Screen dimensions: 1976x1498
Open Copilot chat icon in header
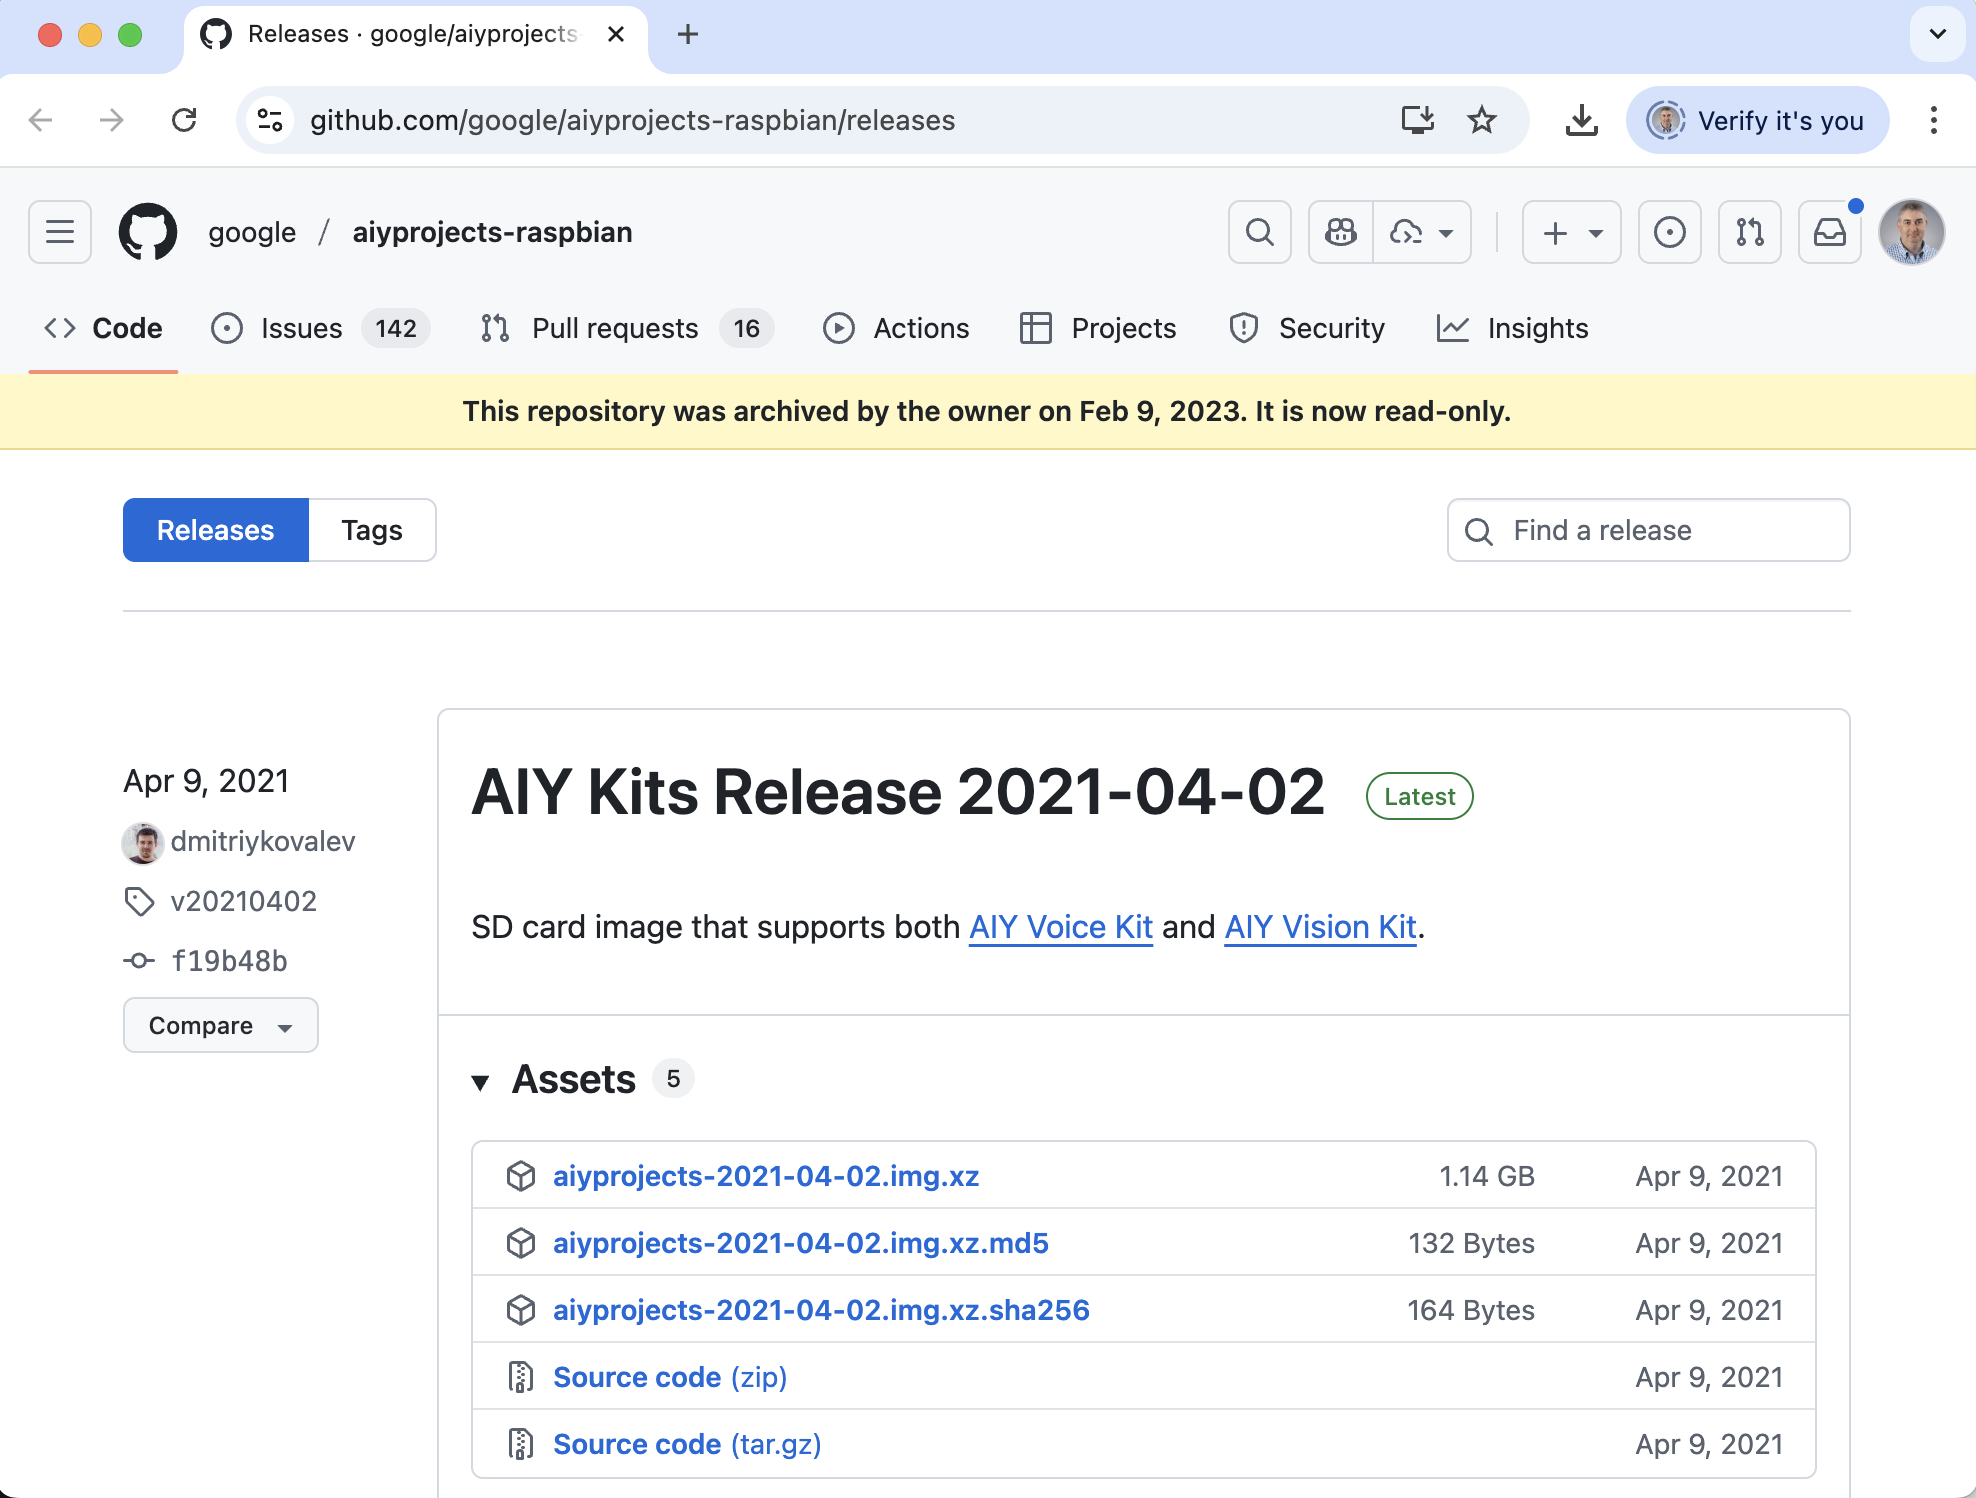pos(1340,232)
